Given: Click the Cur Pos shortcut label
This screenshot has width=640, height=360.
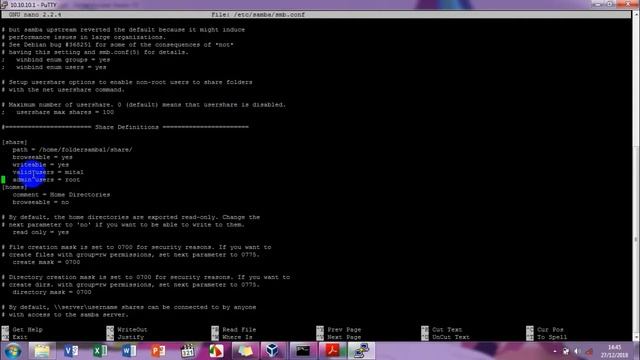Looking at the screenshot, I should click(550, 329).
